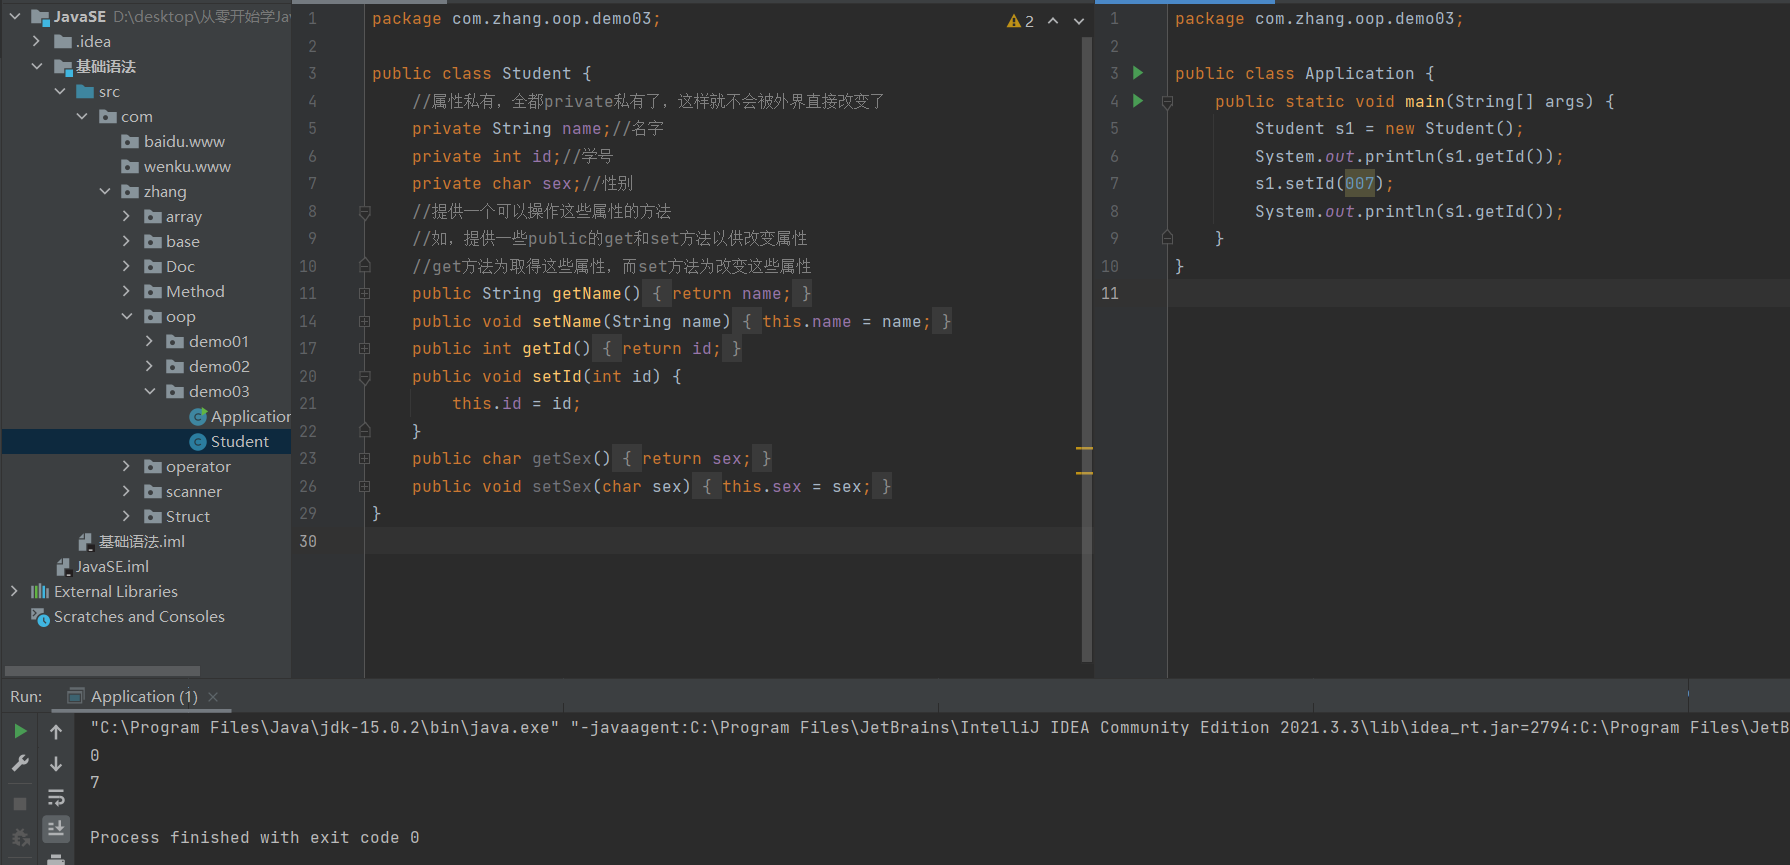This screenshot has height=865, width=1790.
Task: Expand the folded getId method in gutter
Action: coord(365,349)
